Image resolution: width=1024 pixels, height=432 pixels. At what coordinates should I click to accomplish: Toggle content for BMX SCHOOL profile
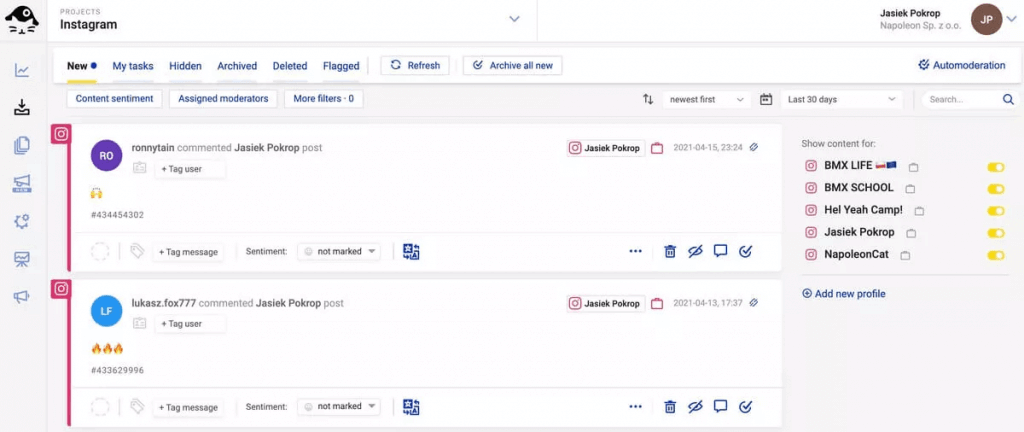coord(996,189)
